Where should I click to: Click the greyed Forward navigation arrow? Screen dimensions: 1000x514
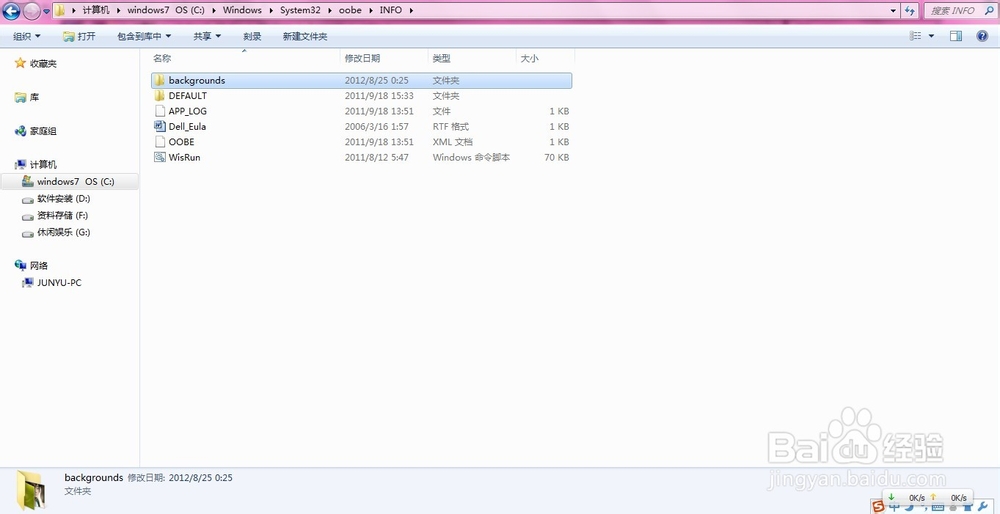31,11
